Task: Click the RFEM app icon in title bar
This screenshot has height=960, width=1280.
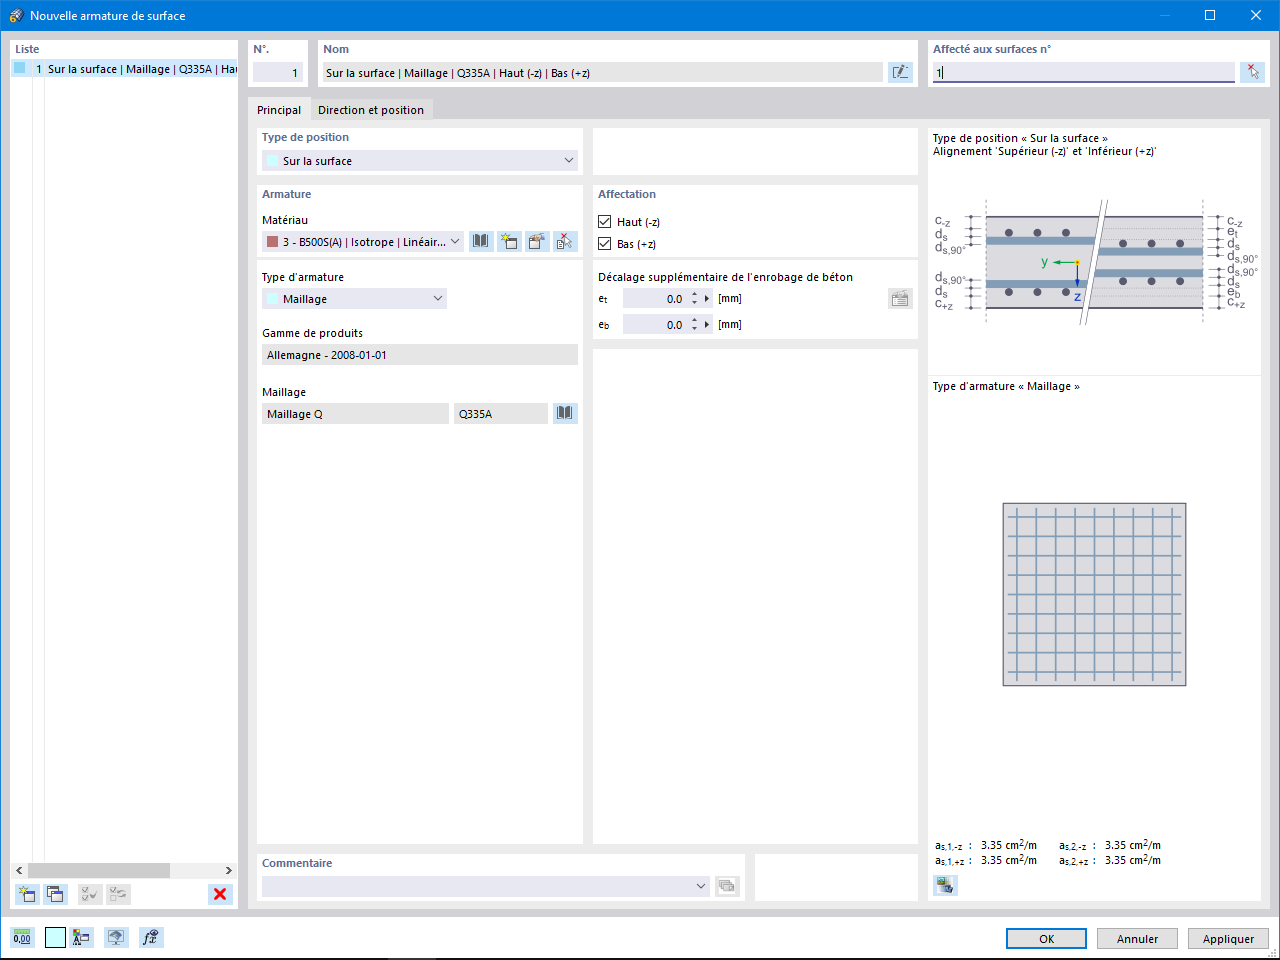Action: 15,15
